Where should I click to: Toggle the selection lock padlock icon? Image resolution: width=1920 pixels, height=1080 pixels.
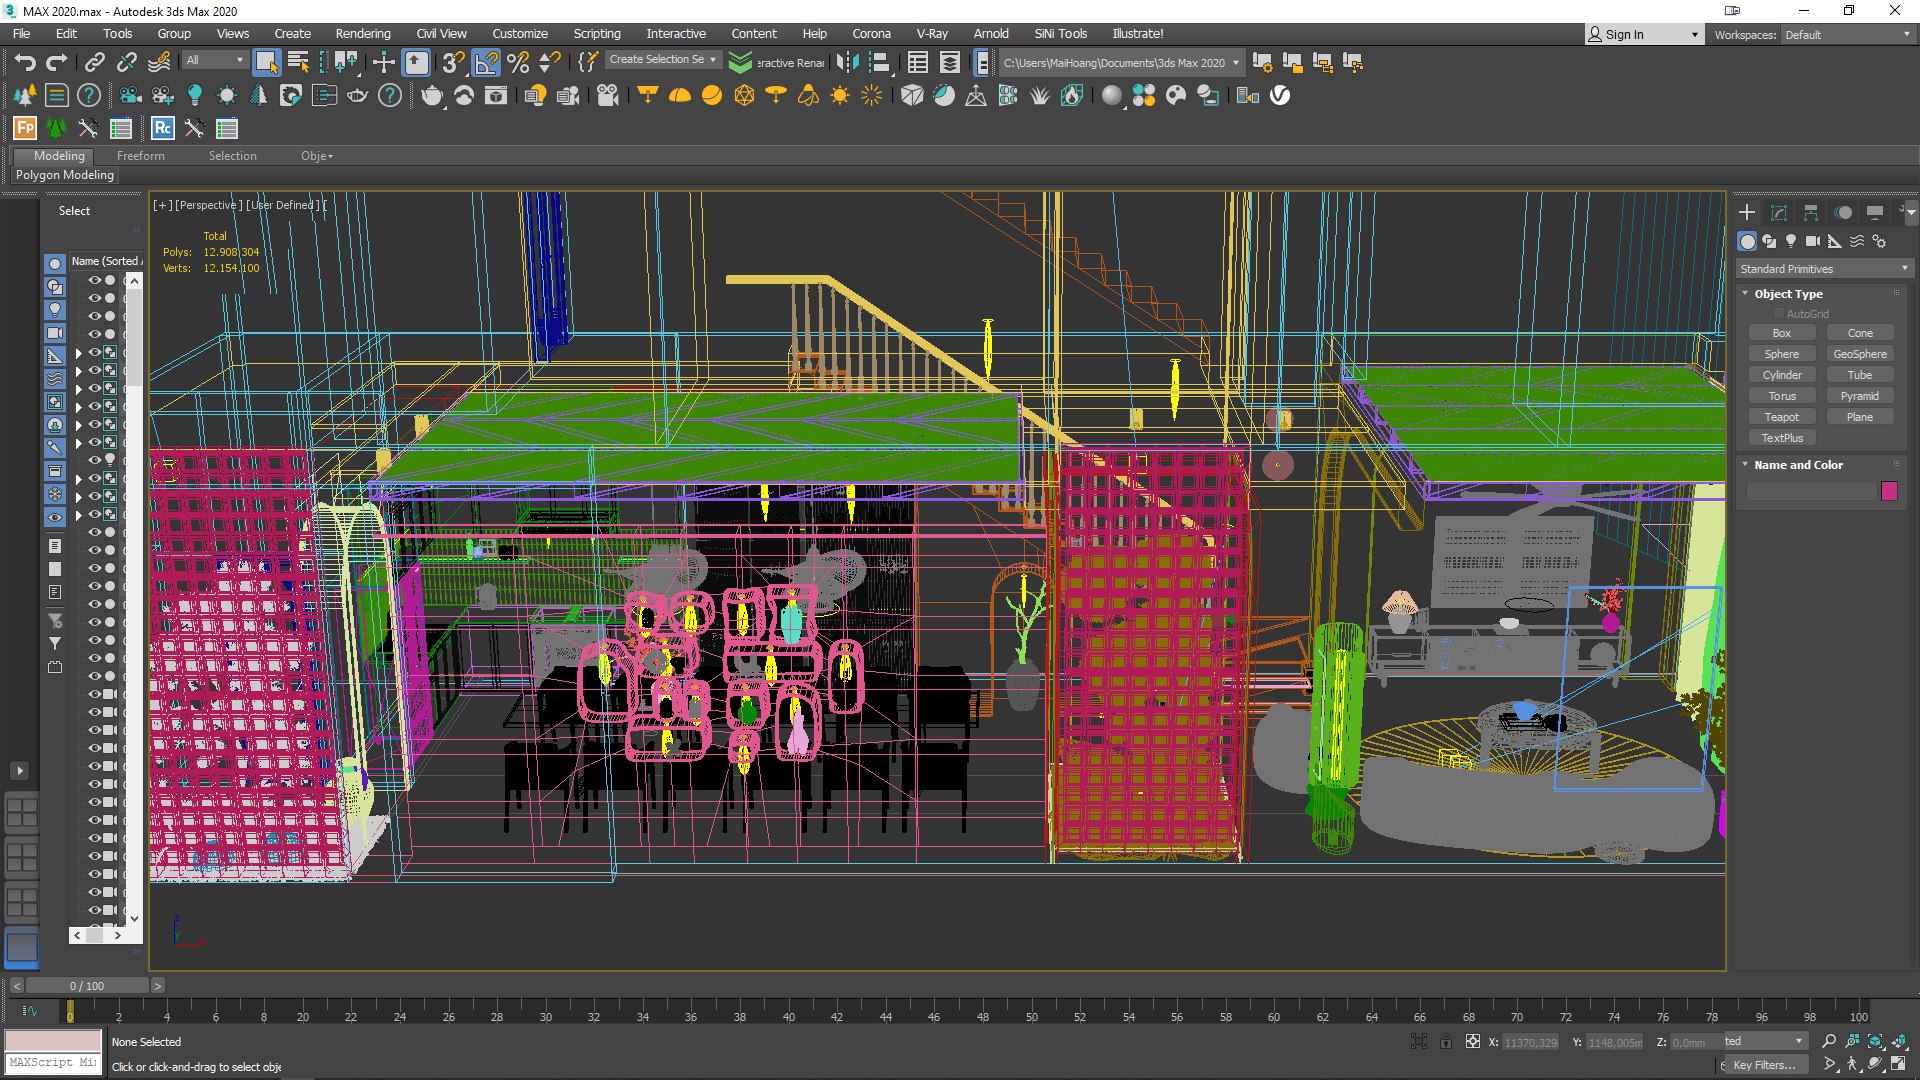(1446, 1041)
